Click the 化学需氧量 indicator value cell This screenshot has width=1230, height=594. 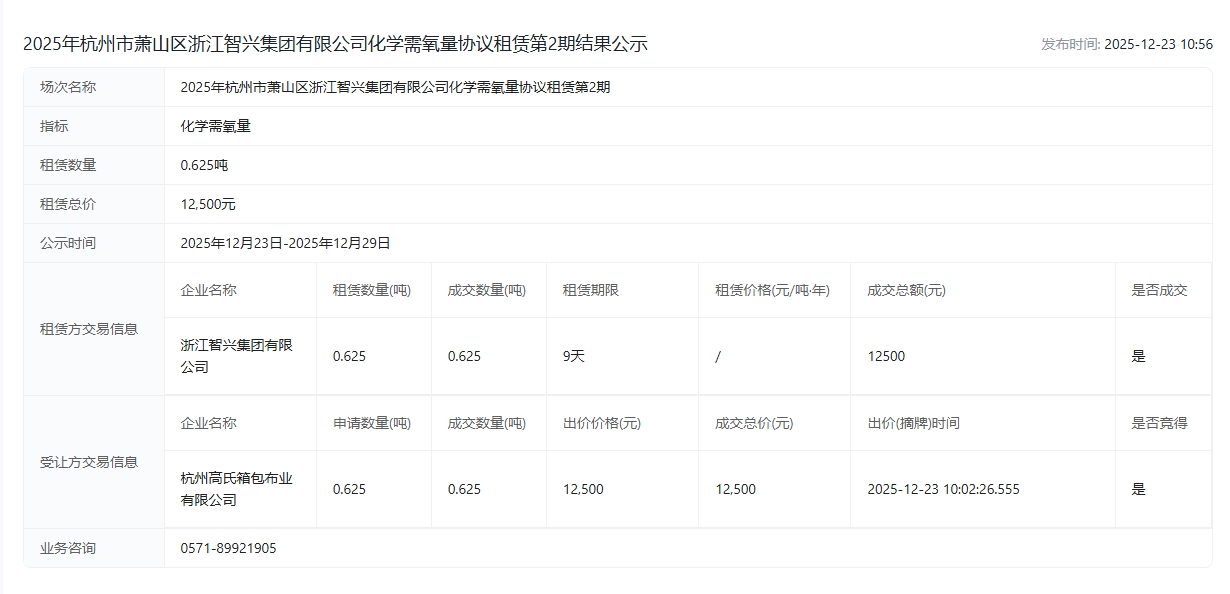pos(215,126)
